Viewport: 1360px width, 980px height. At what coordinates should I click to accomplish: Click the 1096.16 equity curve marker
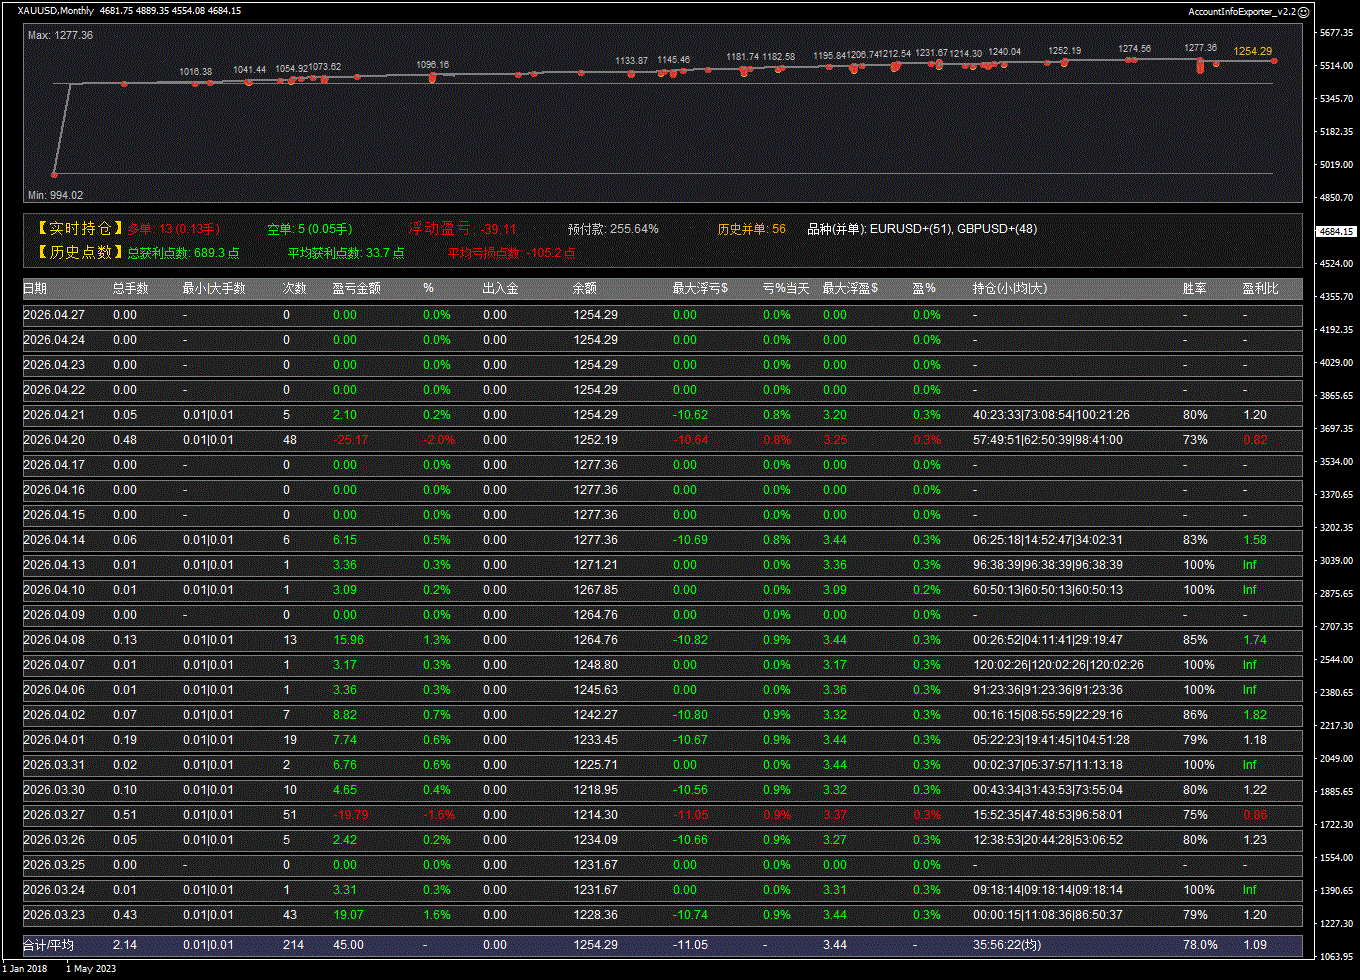432,65
